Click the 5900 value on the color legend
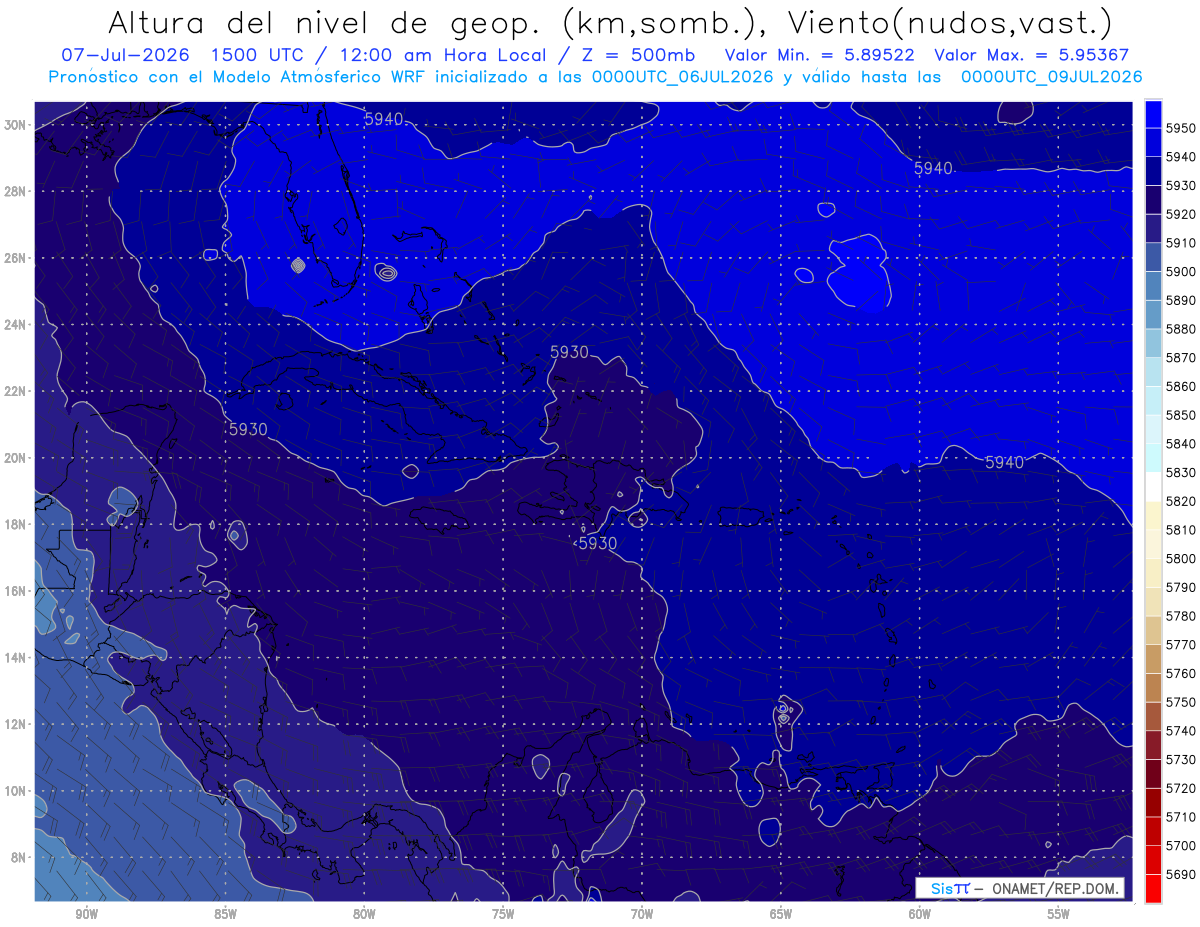The height and width of the screenshot is (927, 1200). click(1181, 271)
